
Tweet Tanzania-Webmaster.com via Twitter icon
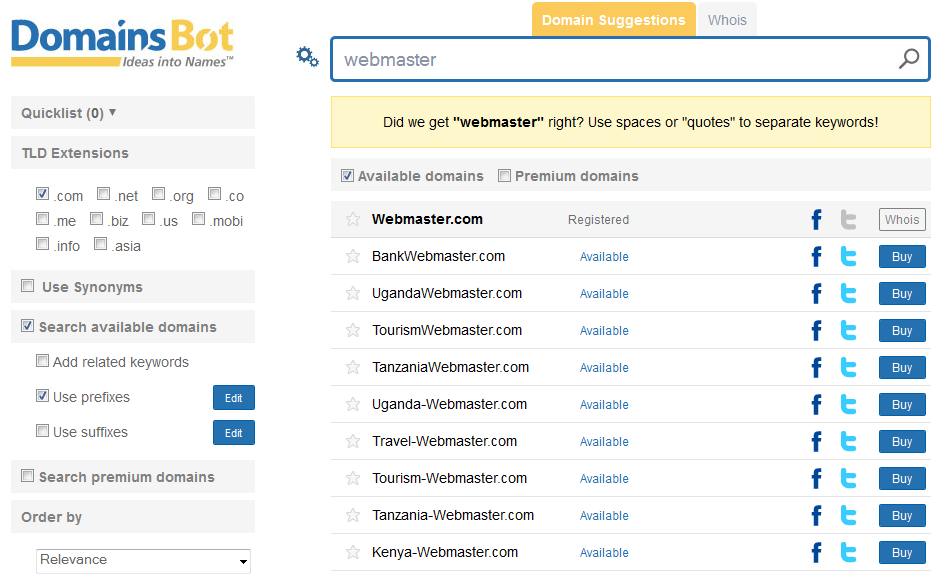point(849,516)
